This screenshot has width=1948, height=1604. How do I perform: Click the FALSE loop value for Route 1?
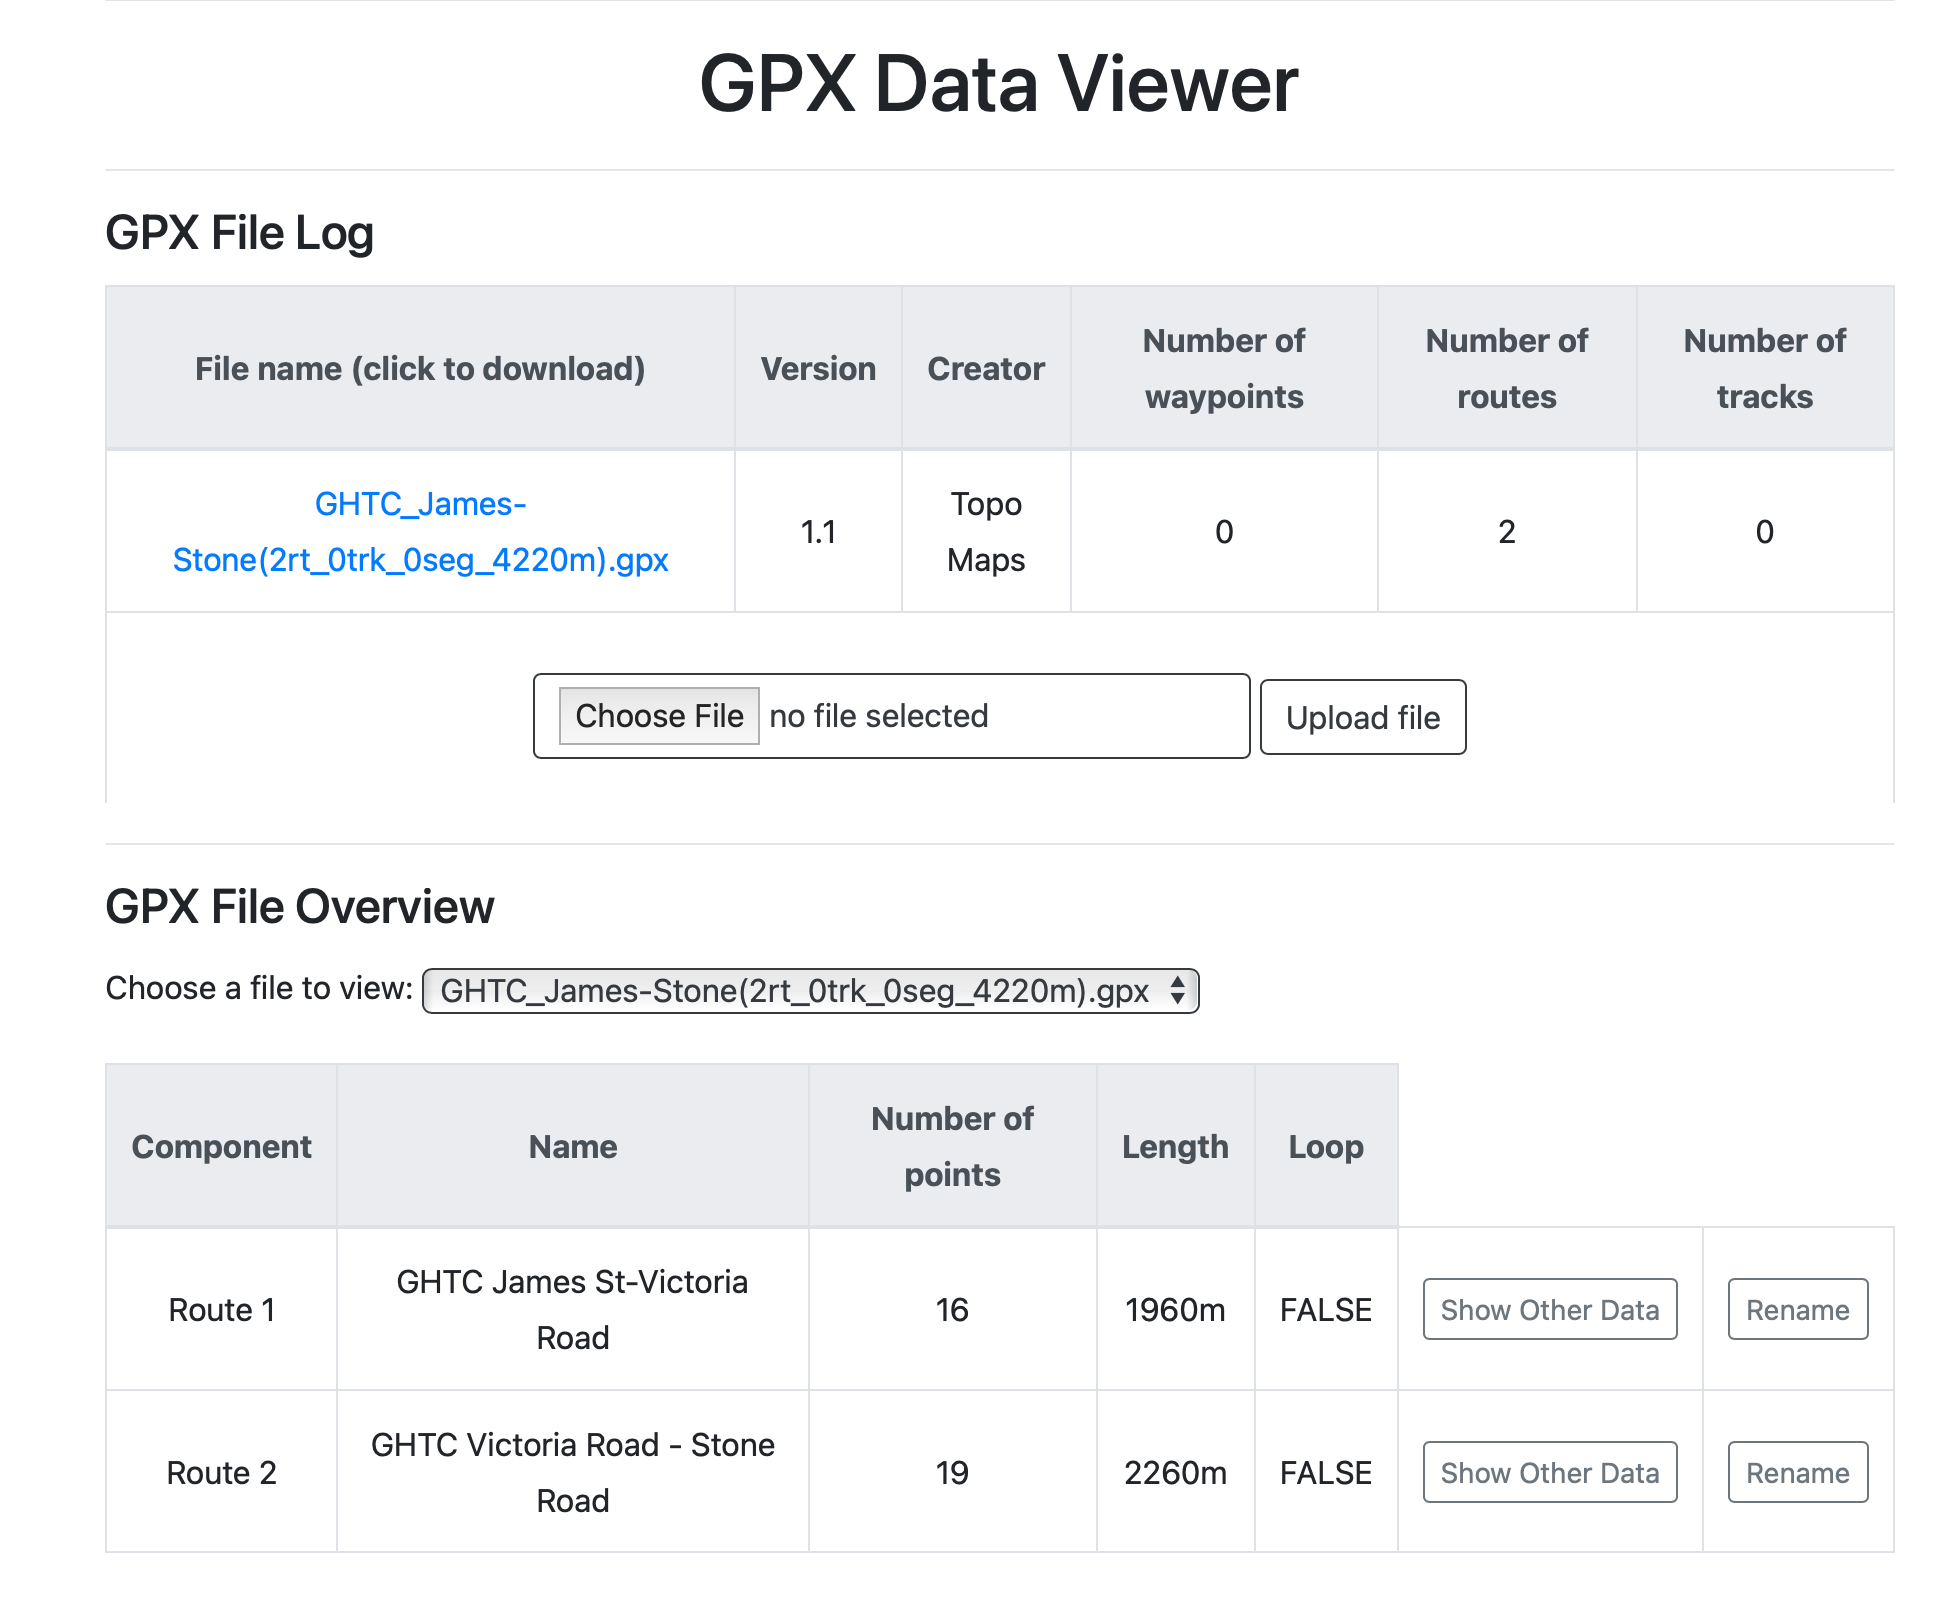click(1325, 1309)
